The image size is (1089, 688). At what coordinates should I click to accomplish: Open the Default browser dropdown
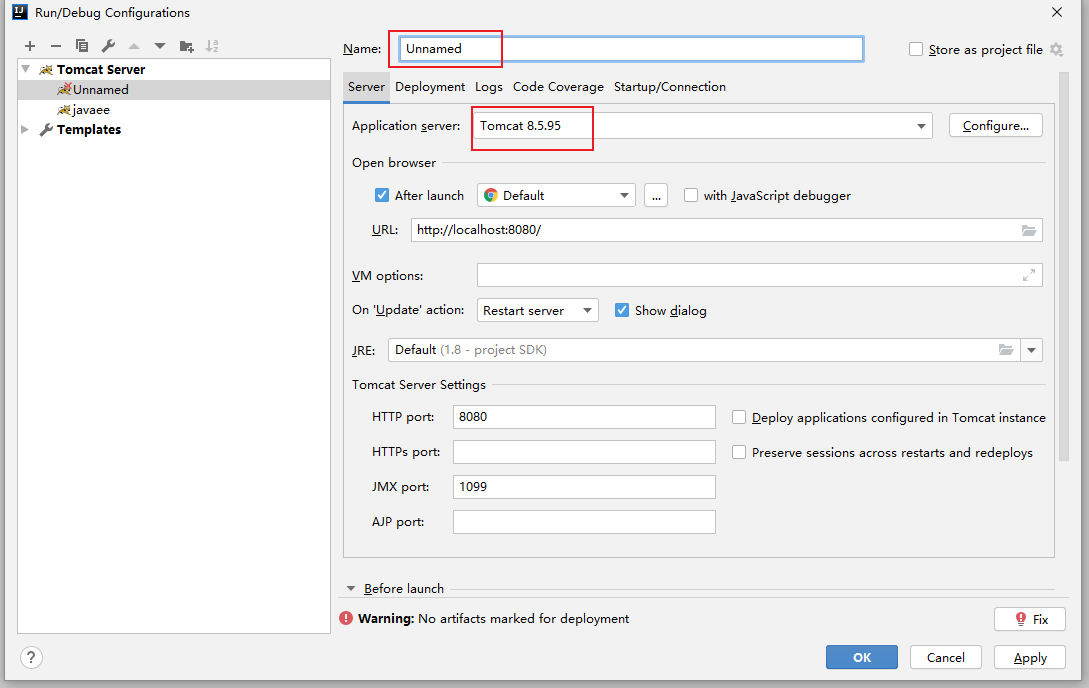tap(556, 195)
